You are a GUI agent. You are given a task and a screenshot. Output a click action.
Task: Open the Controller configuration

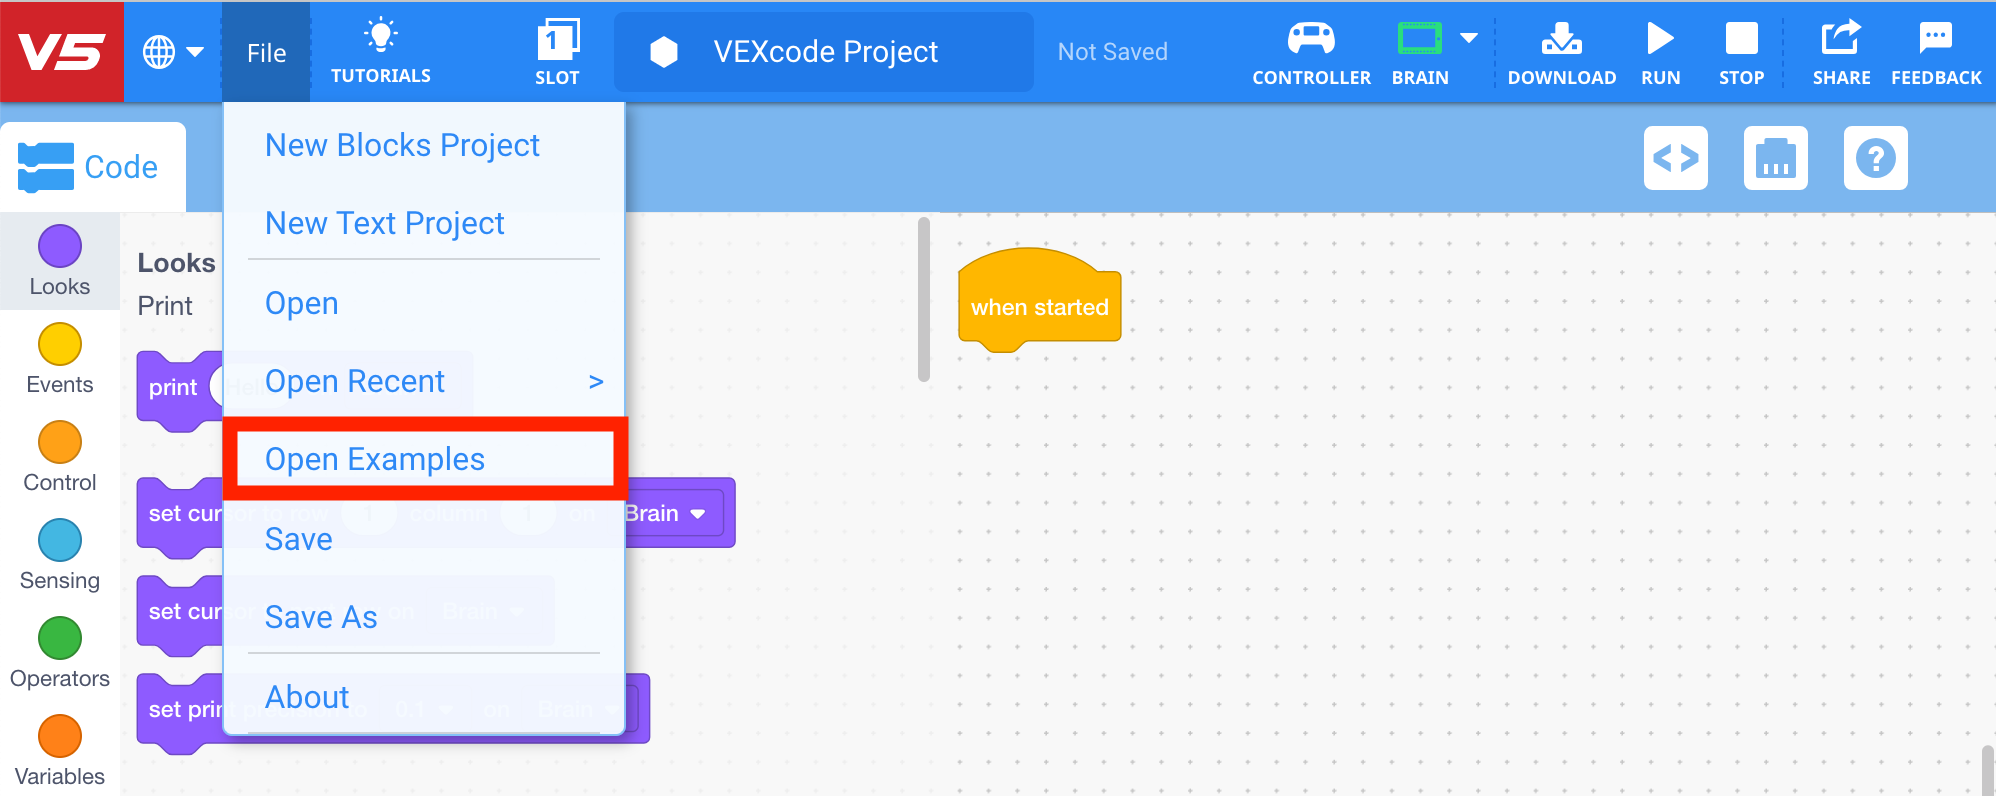click(x=1311, y=50)
